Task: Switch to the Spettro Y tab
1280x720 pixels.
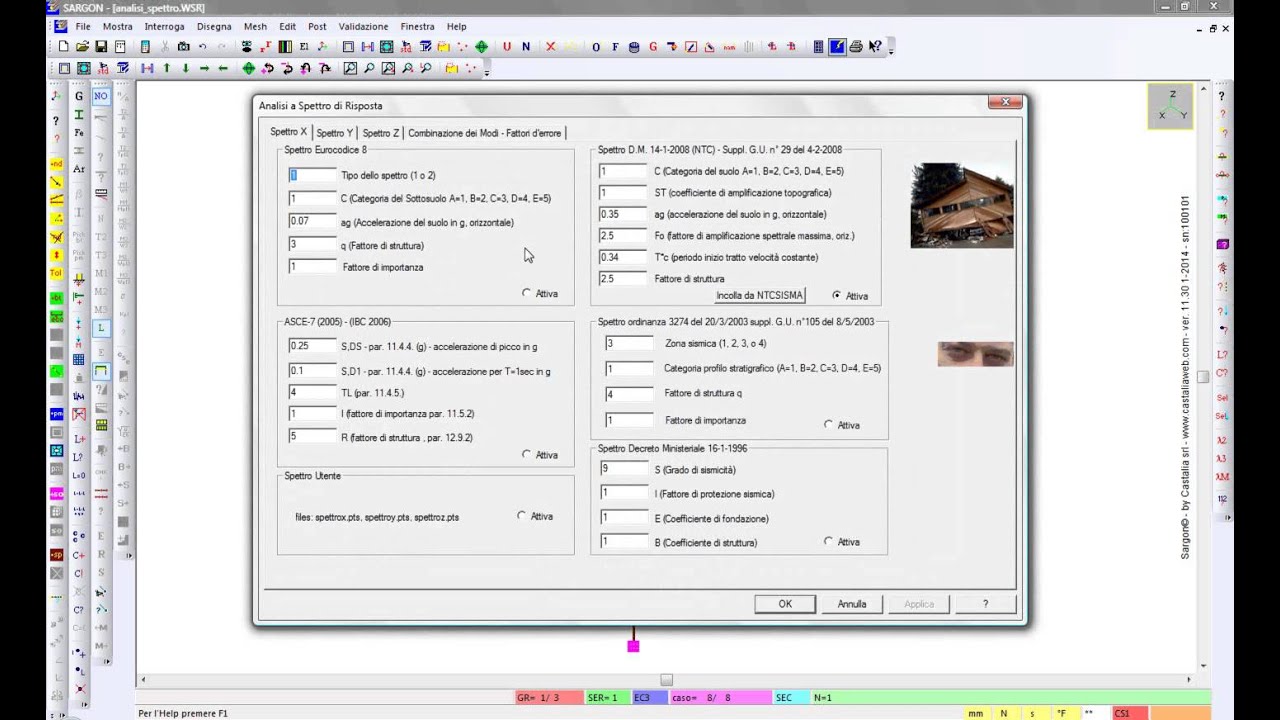Action: 334,133
